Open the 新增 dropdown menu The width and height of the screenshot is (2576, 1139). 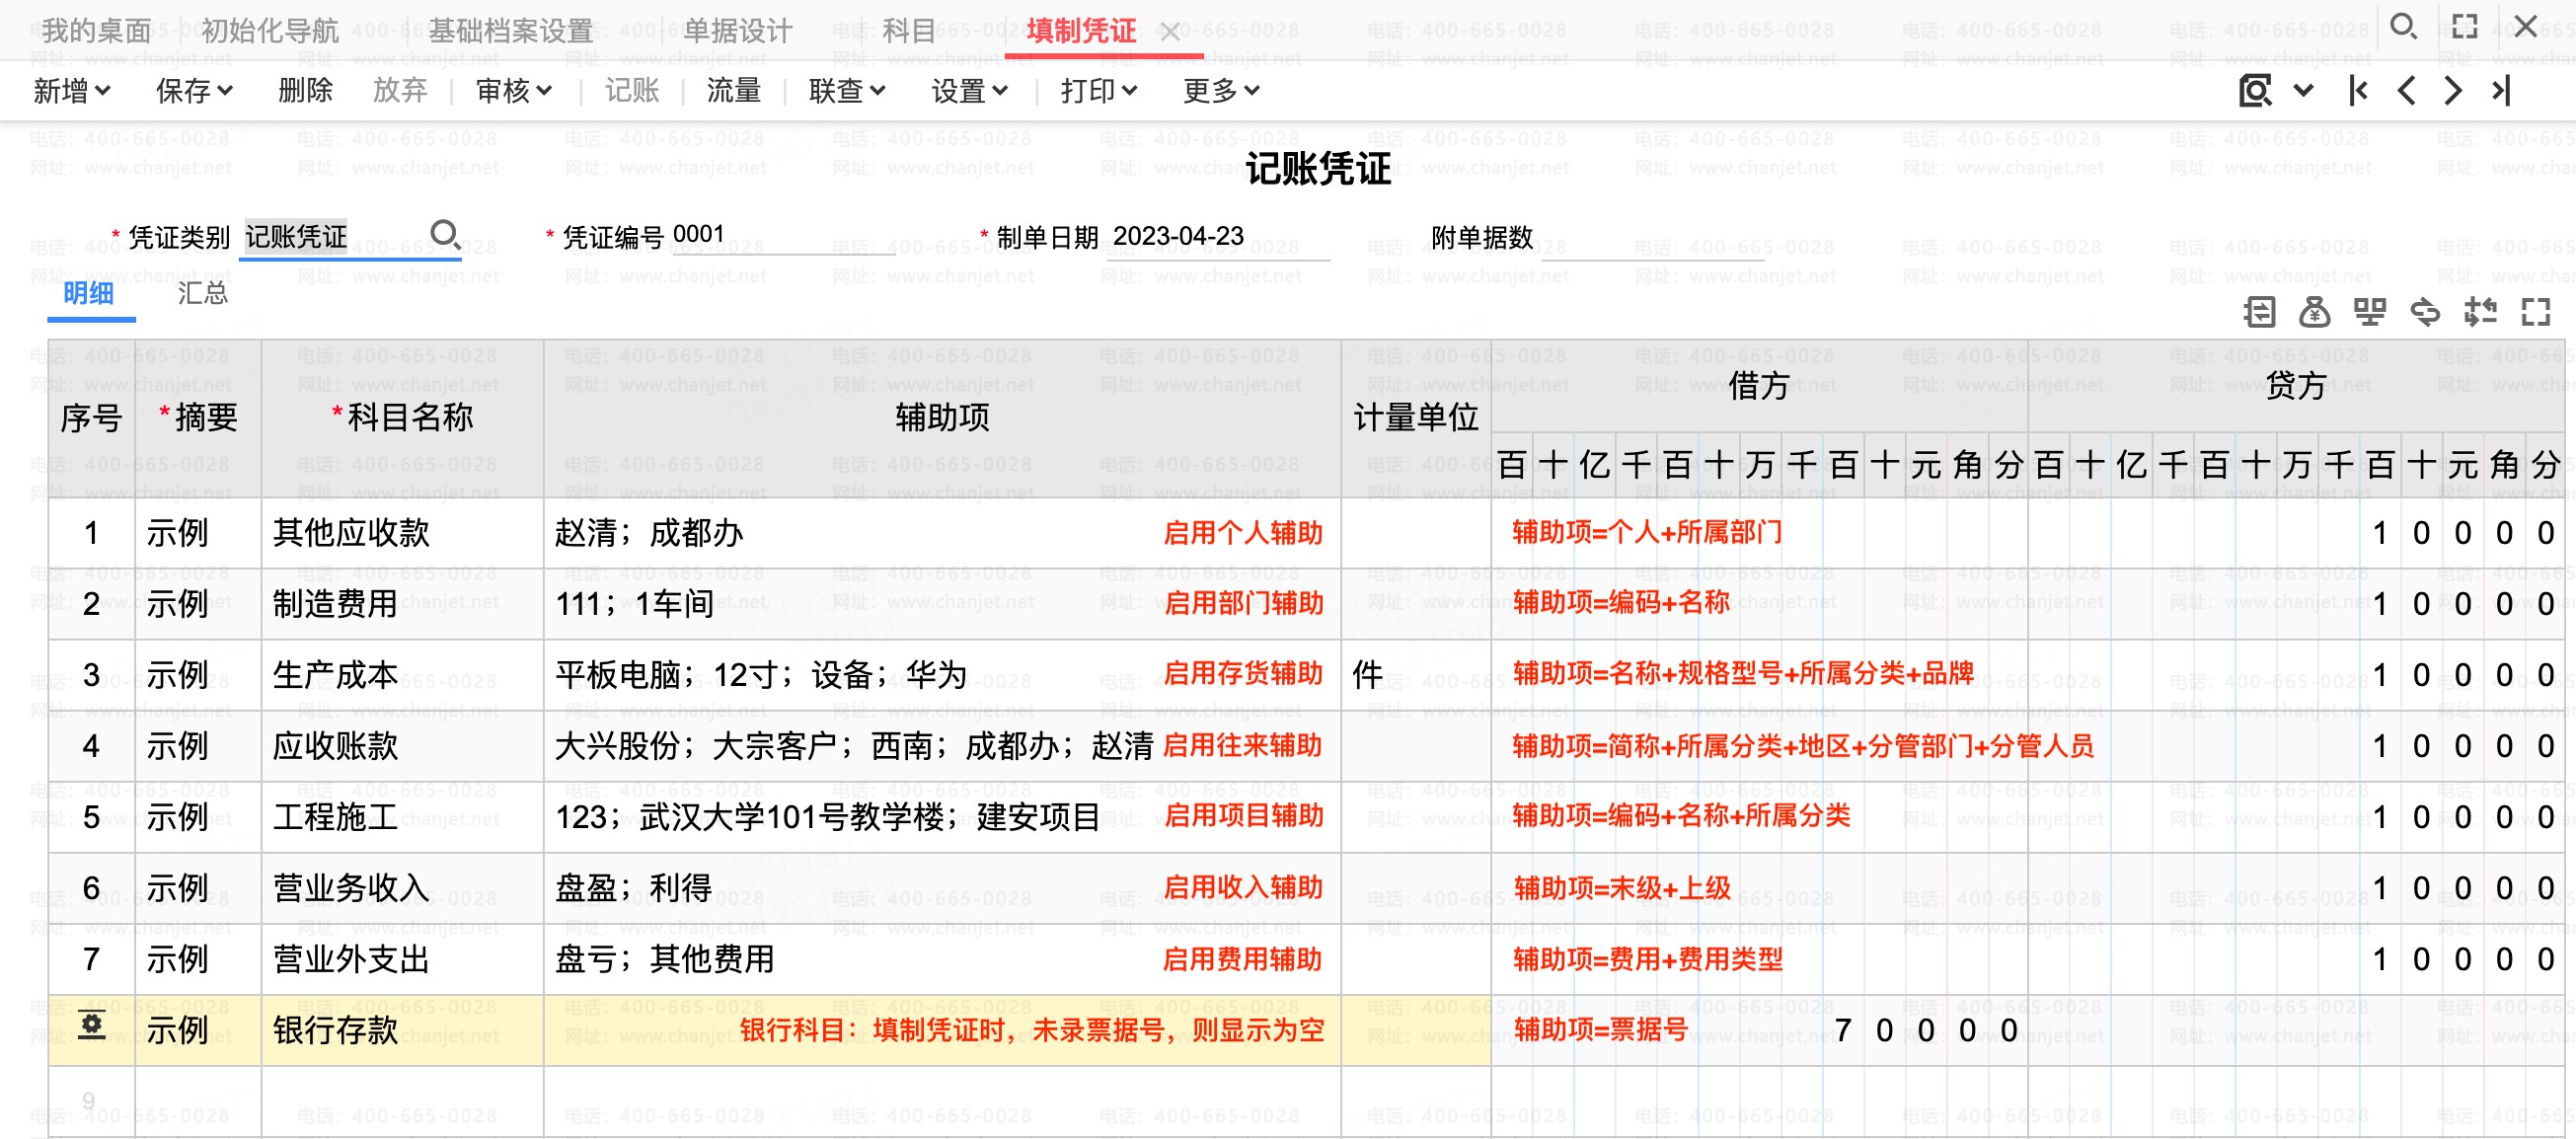point(71,91)
